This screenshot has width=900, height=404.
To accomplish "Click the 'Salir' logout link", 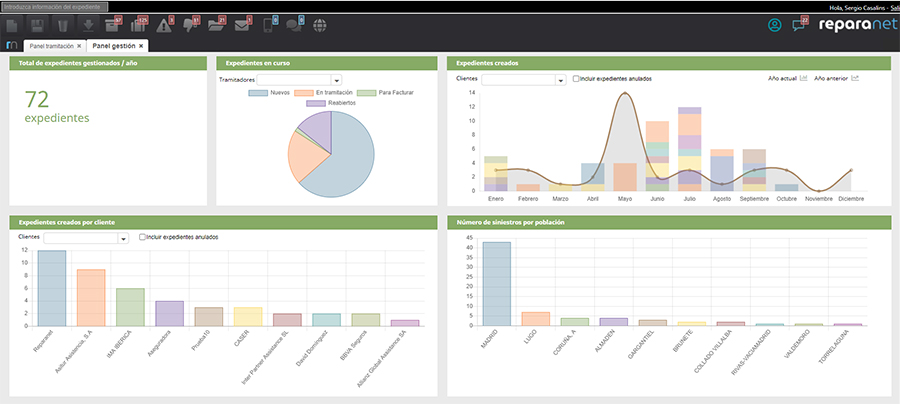I will click(889, 7).
